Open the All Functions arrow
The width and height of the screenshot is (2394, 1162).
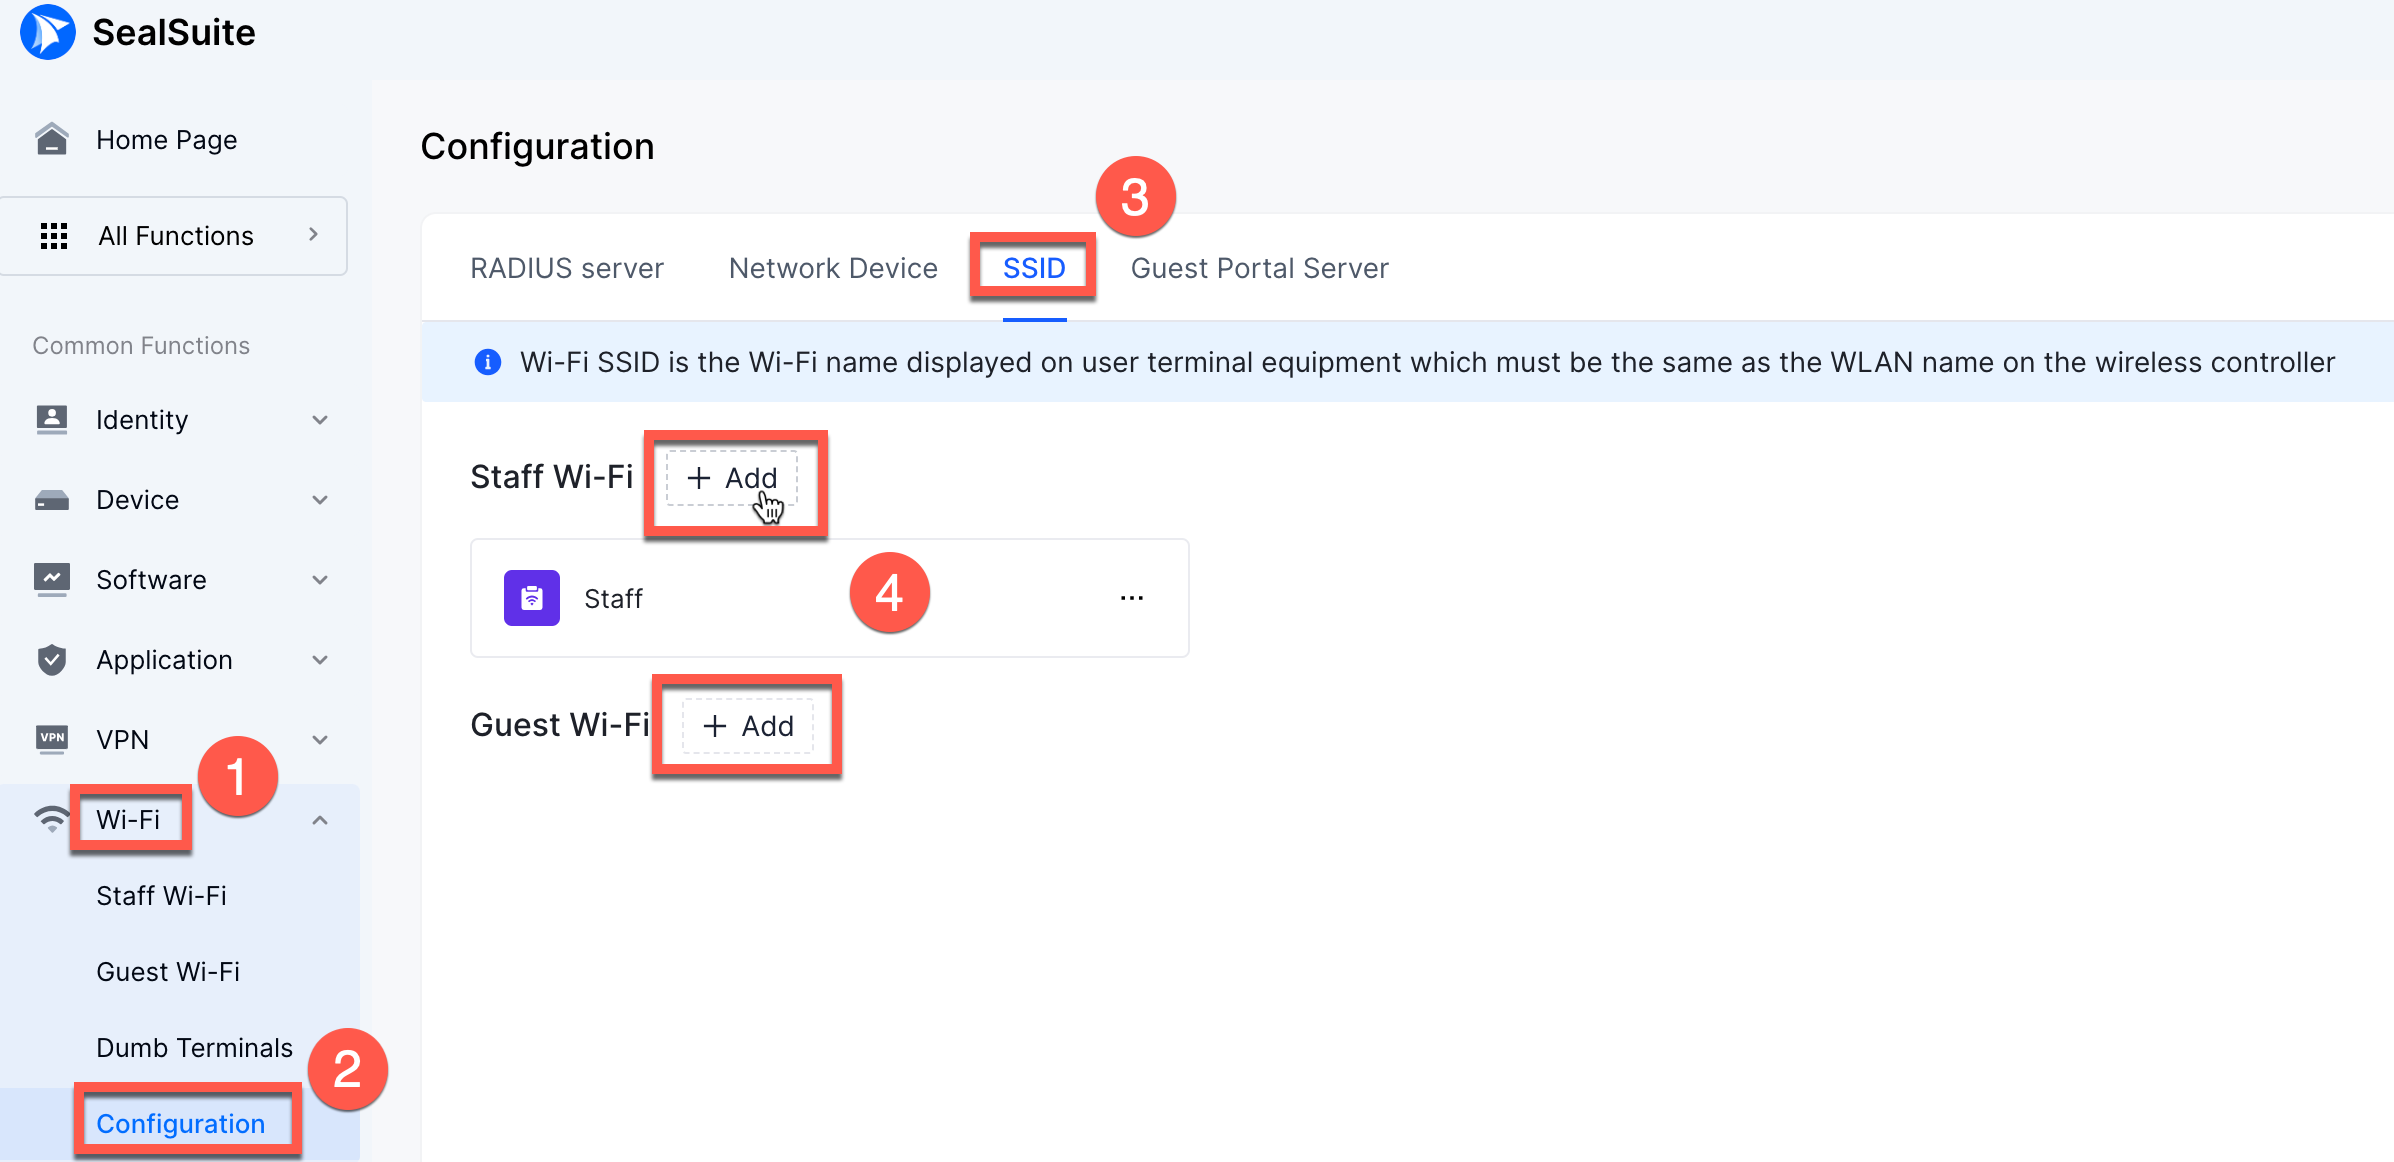coord(314,234)
